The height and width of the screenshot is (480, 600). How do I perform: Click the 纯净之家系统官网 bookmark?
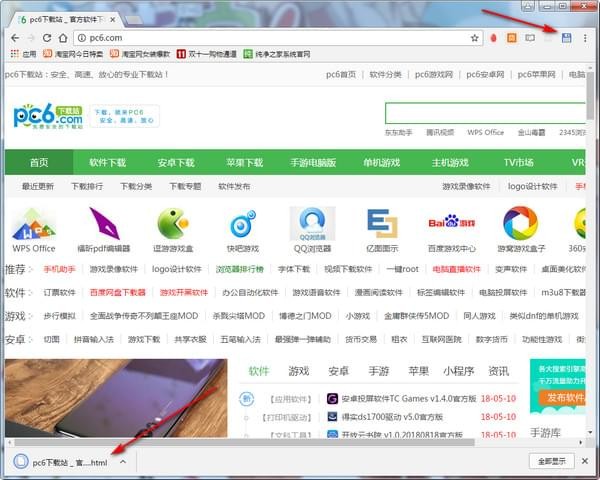[277, 54]
